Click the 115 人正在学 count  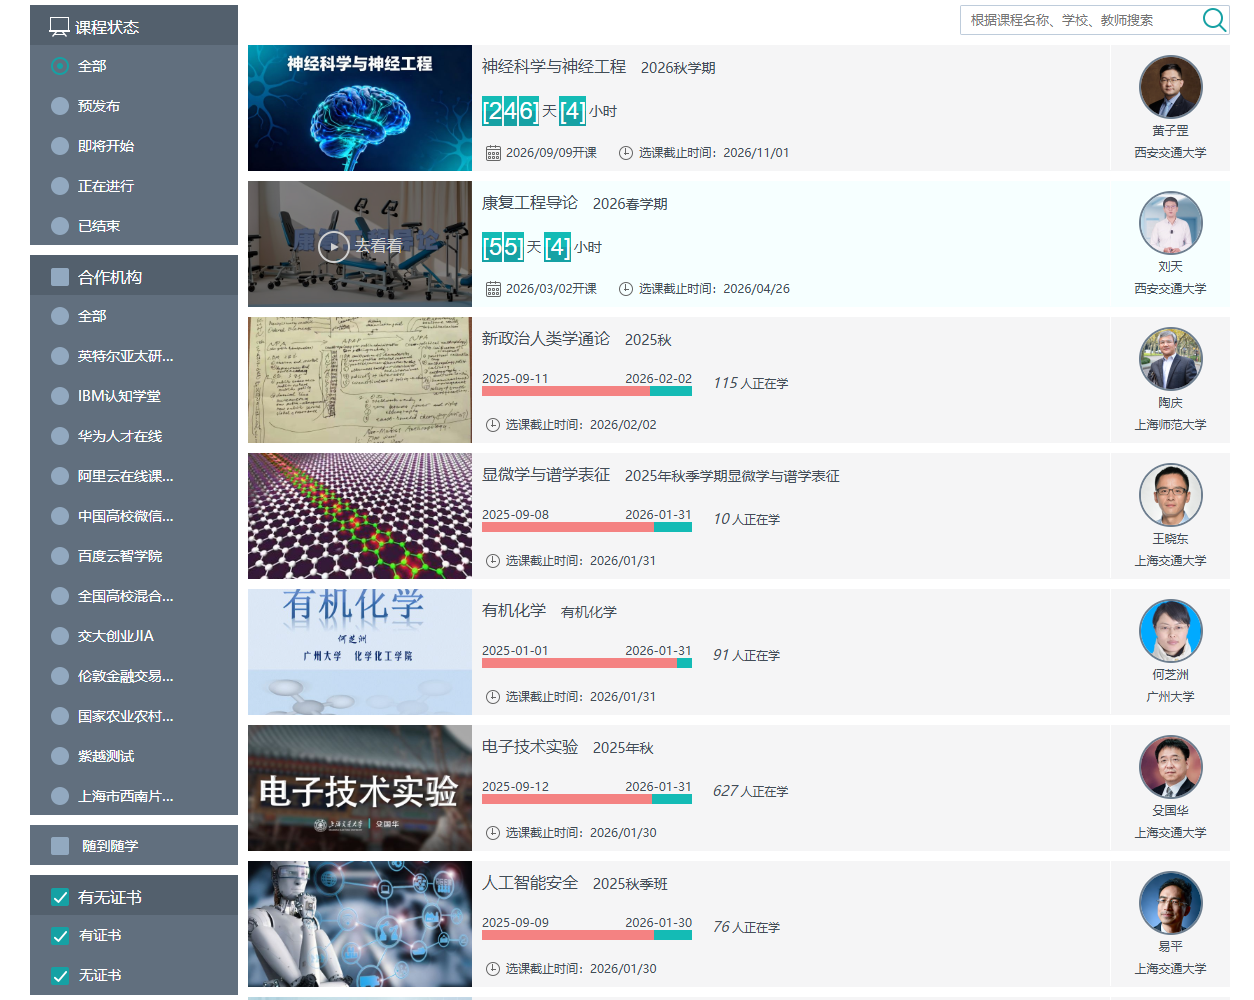(x=750, y=383)
